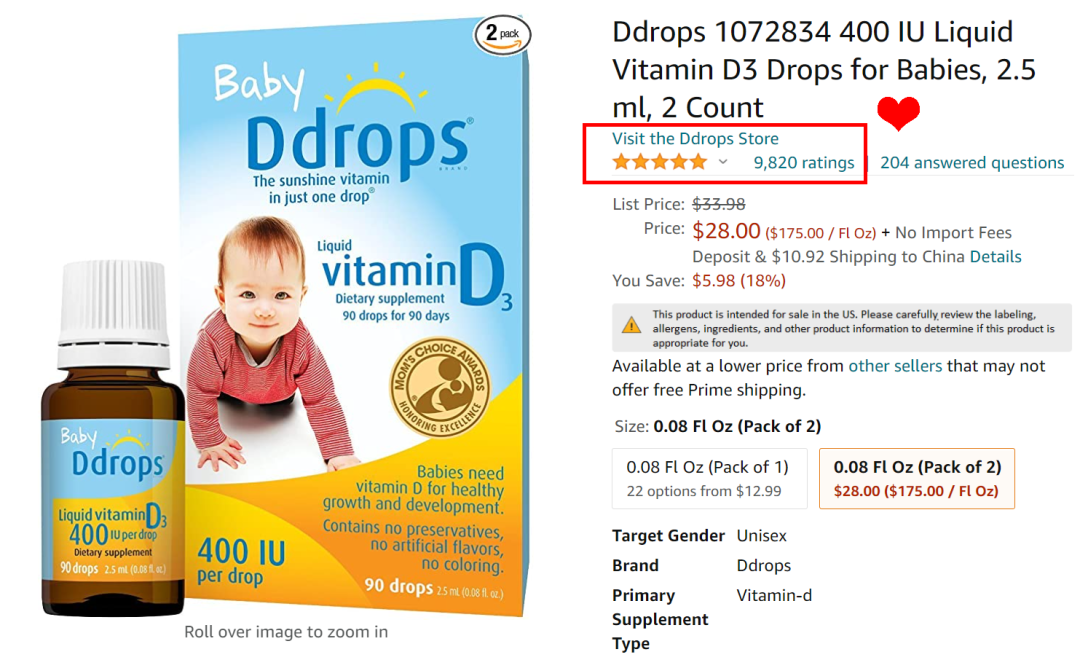
Task: Expand the star rating dropdown chevron
Action: pyautogui.click(x=723, y=163)
